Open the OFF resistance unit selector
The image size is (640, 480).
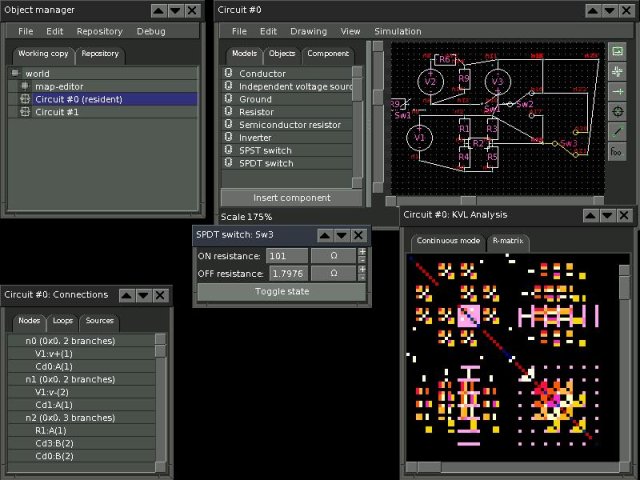(x=333, y=273)
